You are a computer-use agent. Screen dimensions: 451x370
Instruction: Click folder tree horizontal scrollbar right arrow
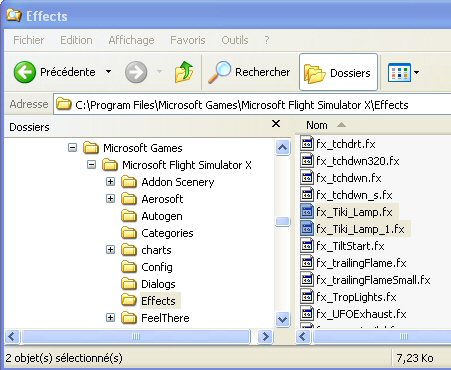click(x=265, y=336)
